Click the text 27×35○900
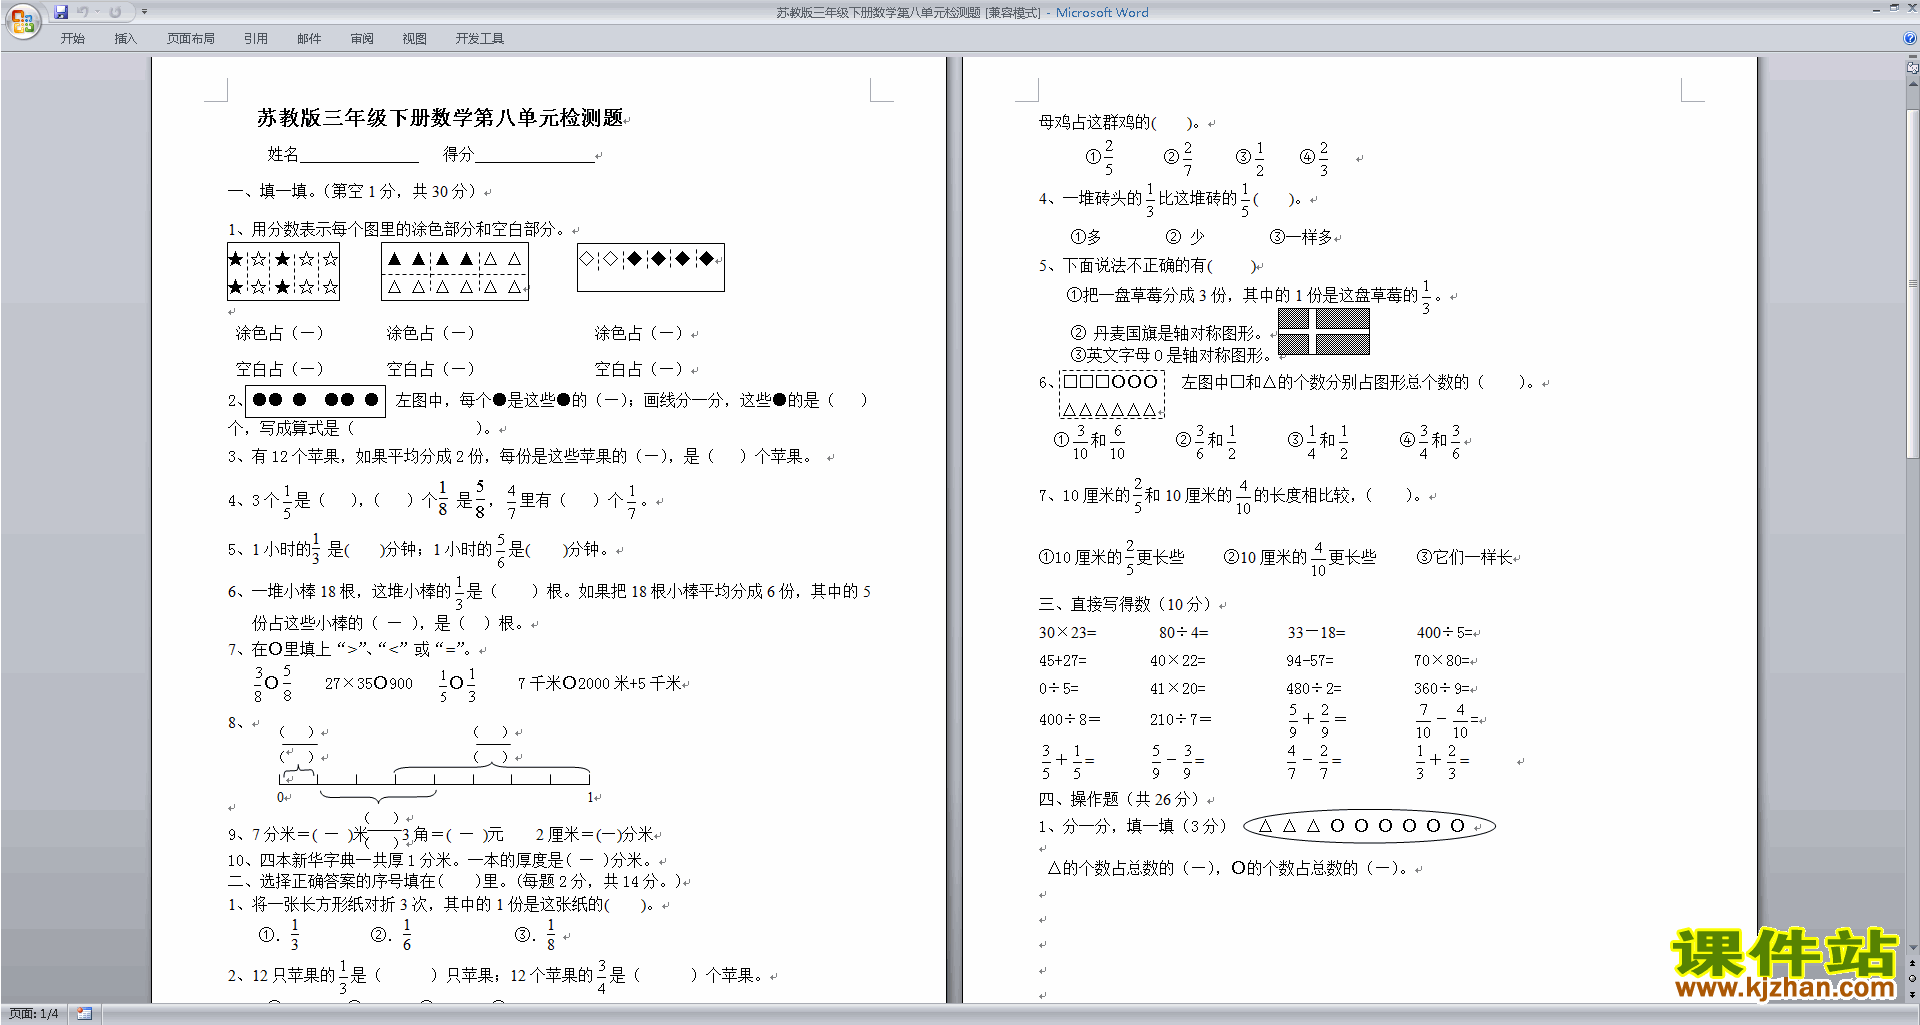Image resolution: width=1920 pixels, height=1025 pixels. click(369, 684)
